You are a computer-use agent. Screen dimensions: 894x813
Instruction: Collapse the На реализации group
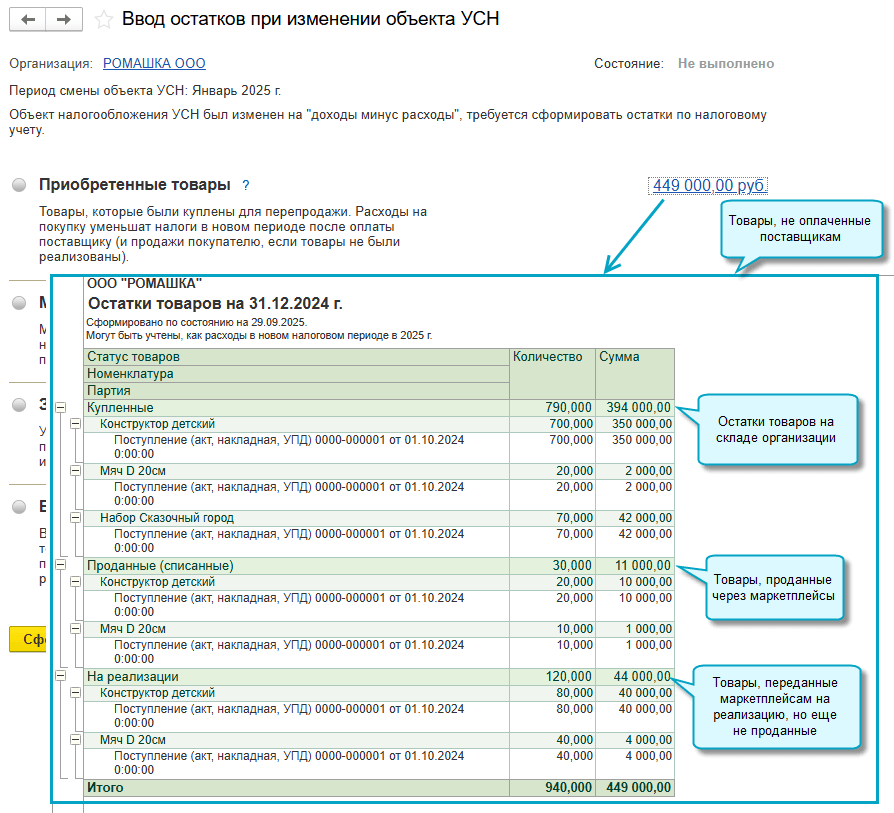tap(60, 677)
